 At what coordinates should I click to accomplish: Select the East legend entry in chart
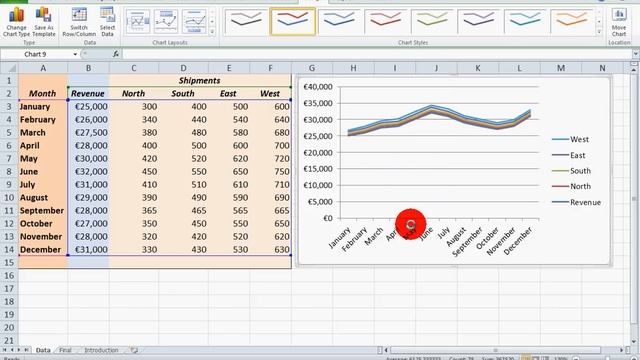pos(569,156)
